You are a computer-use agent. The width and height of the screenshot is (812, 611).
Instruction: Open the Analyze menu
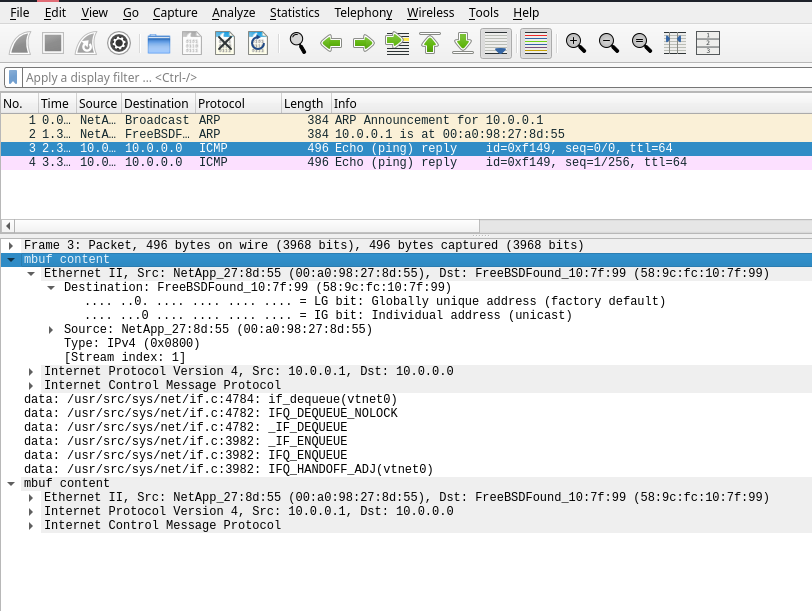(x=233, y=13)
